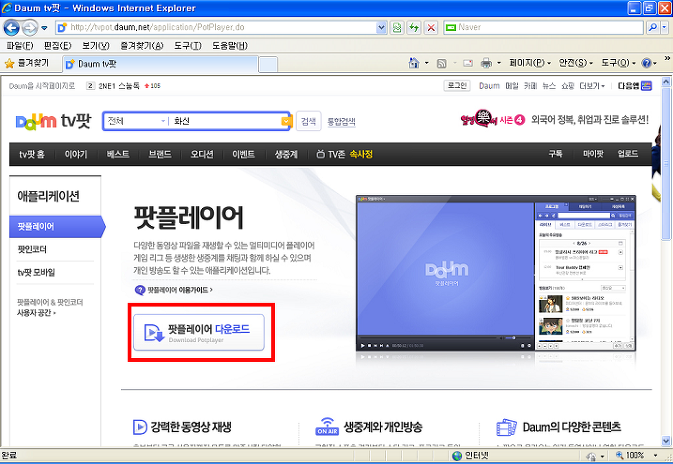Screen dimensions: 673x464
Task: Open the search provider dropdown arrow
Action: pos(664,27)
